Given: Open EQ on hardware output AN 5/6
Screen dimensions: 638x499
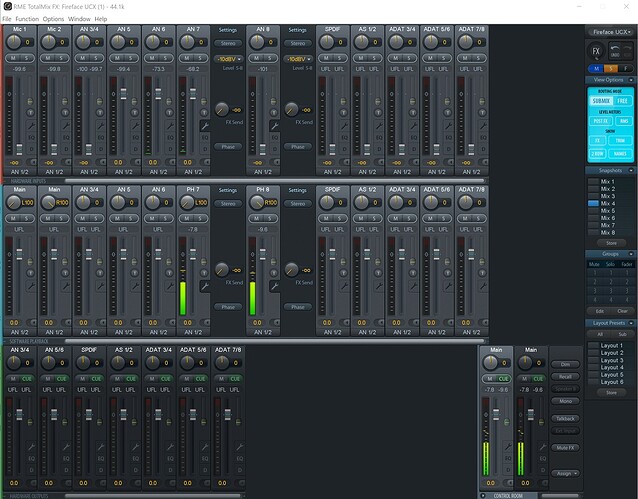Looking at the screenshot, I should tap(66, 458).
